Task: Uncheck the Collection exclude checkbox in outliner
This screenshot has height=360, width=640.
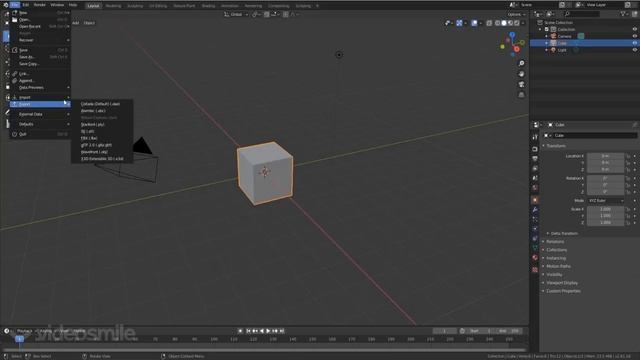Action: click(547, 29)
